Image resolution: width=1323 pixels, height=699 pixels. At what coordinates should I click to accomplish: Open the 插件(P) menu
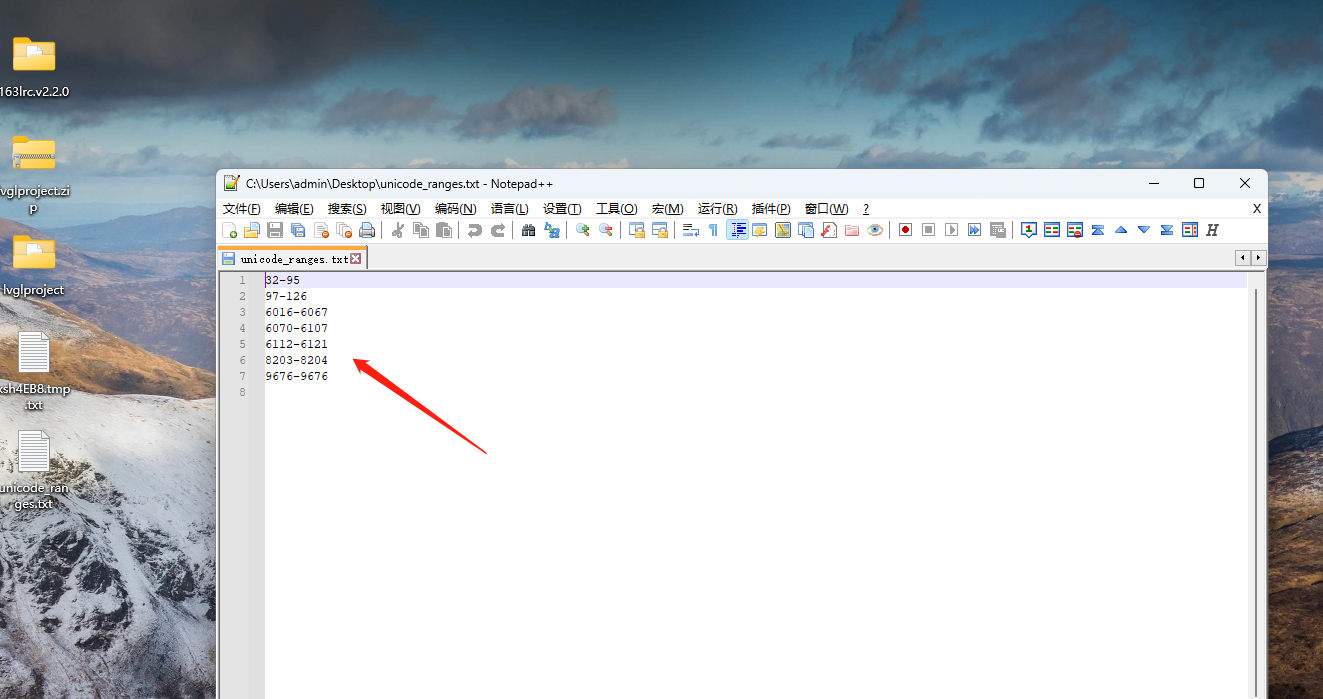771,208
